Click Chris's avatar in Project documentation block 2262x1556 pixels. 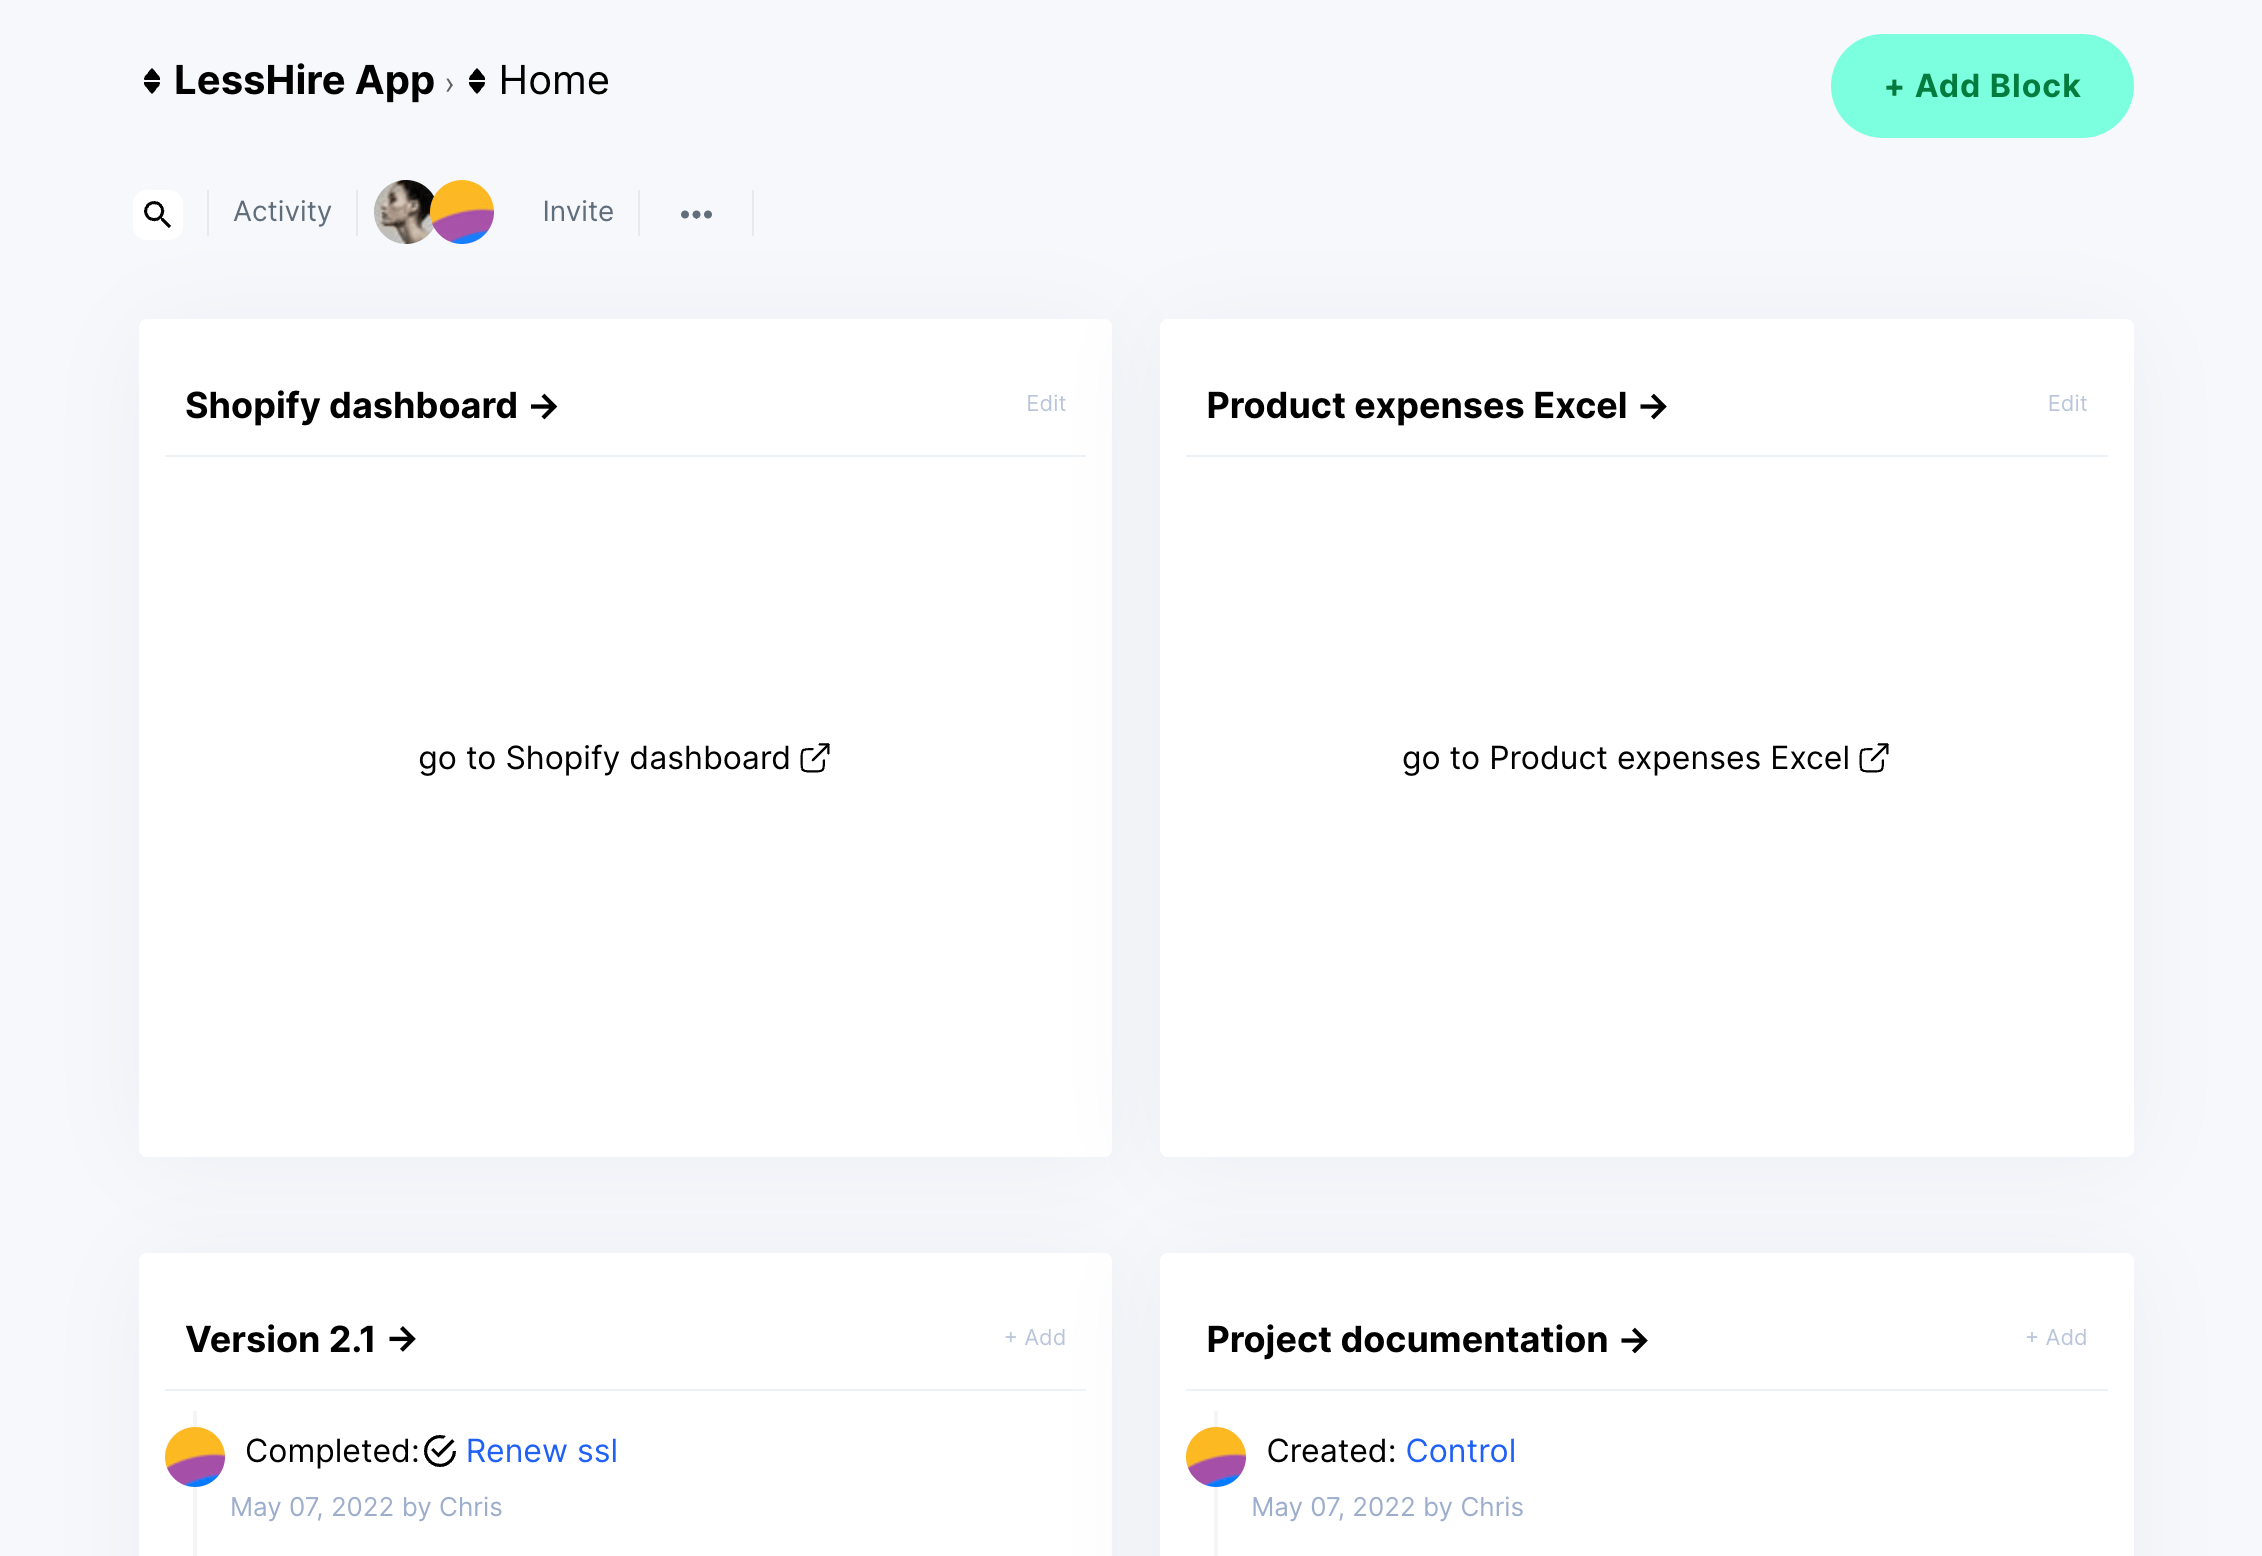pyautogui.click(x=1216, y=1456)
